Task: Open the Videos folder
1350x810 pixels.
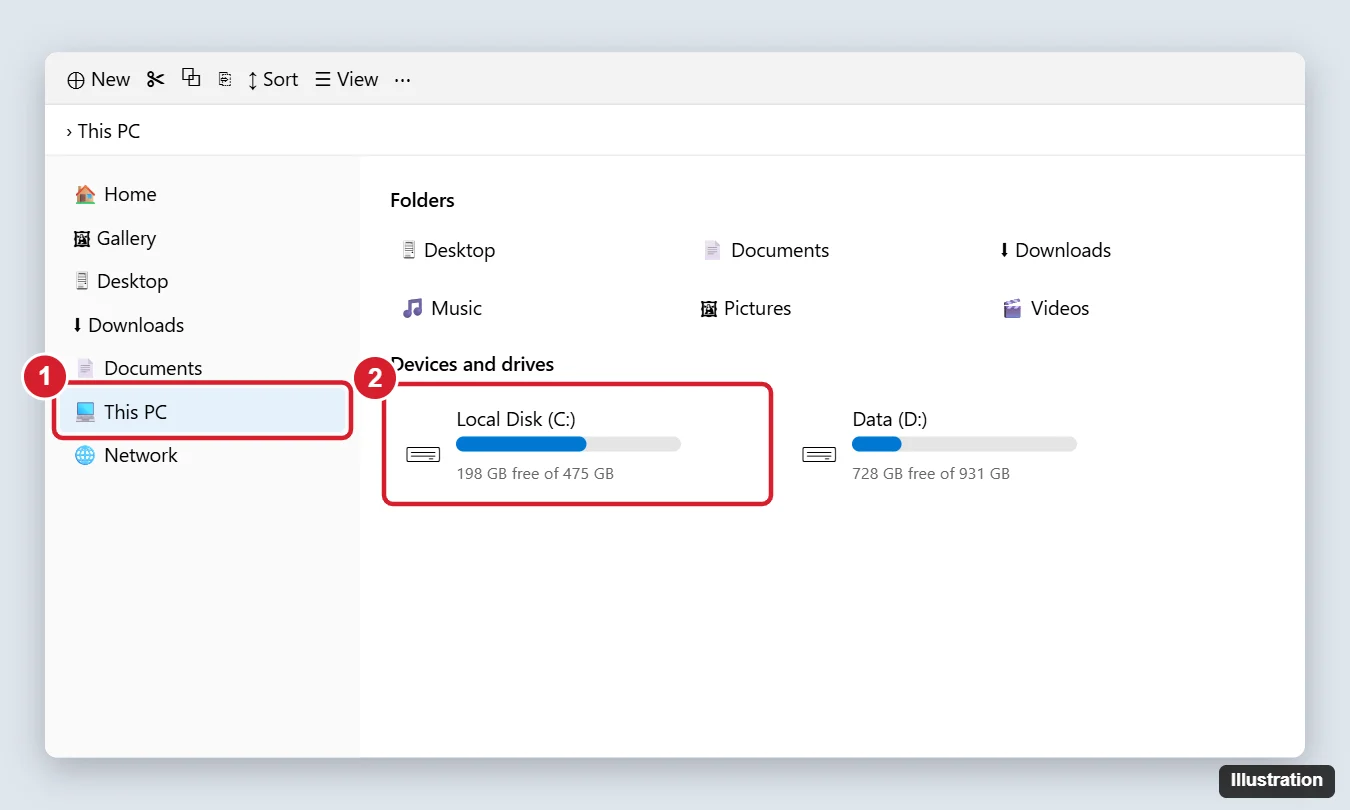Action: click(1046, 308)
